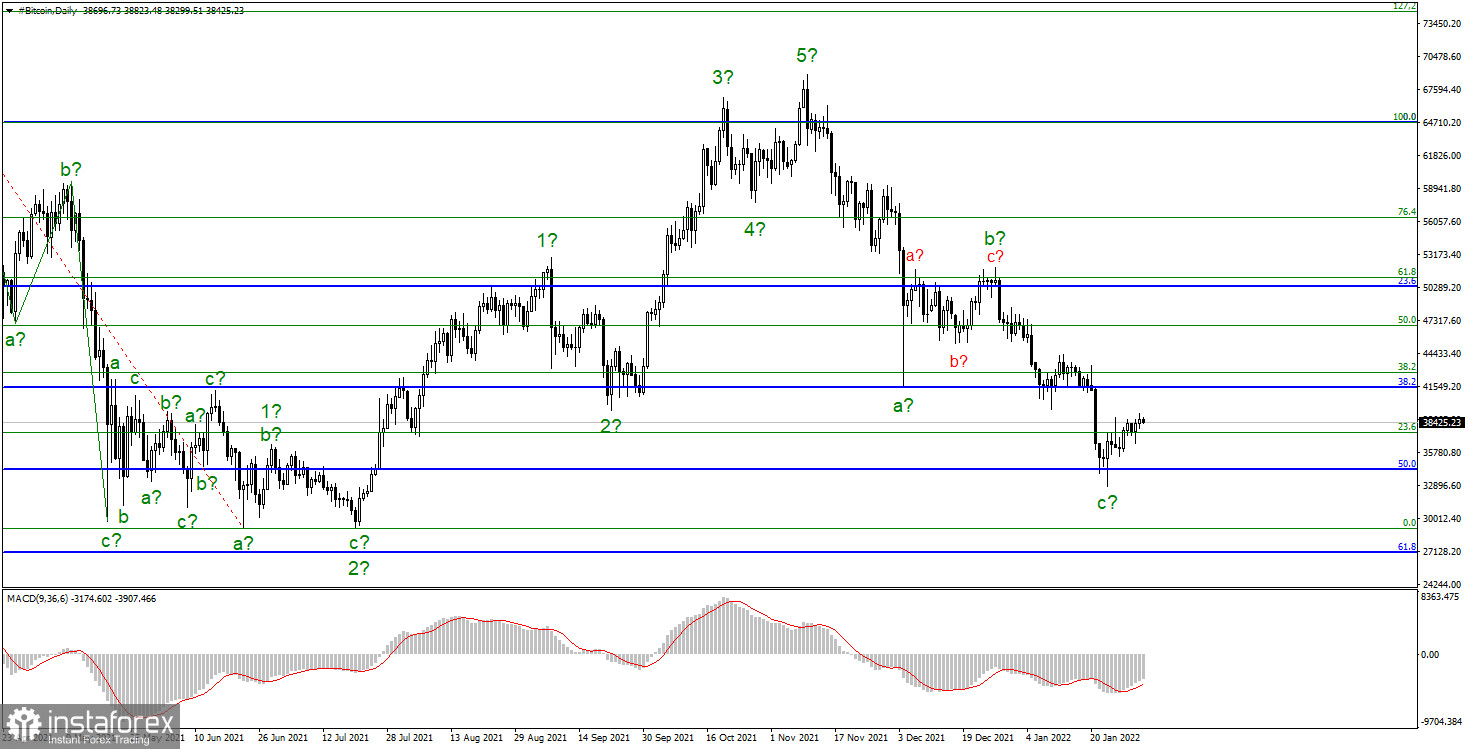This screenshot has height=749, width=1468.
Task: Select the green 3? wave label
Action: (x=724, y=77)
